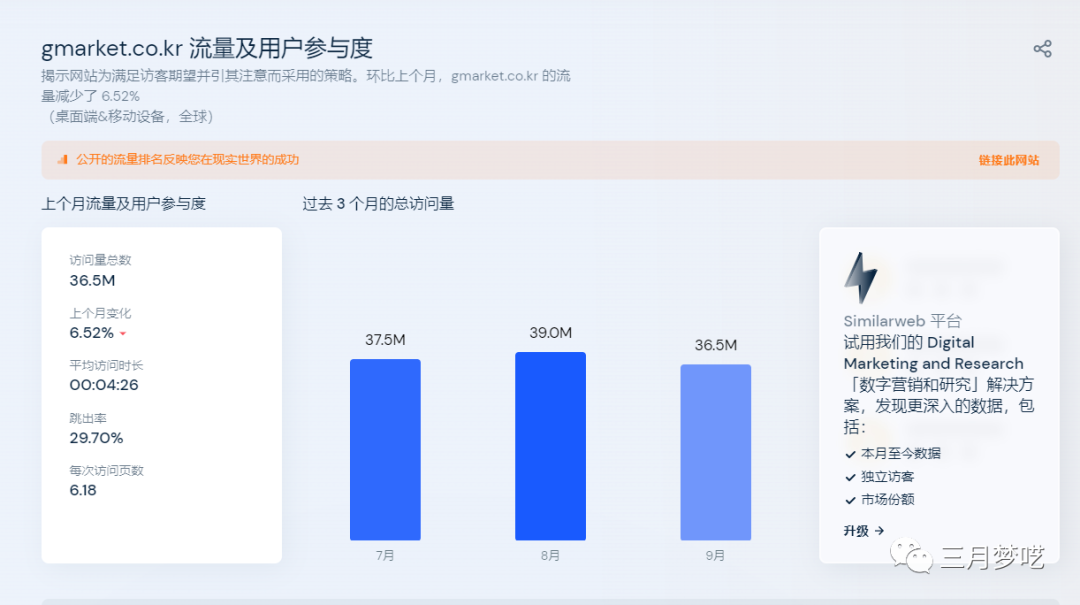Image resolution: width=1080 pixels, height=605 pixels.
Task: Click the 跳出率 label
Action: tap(87, 418)
